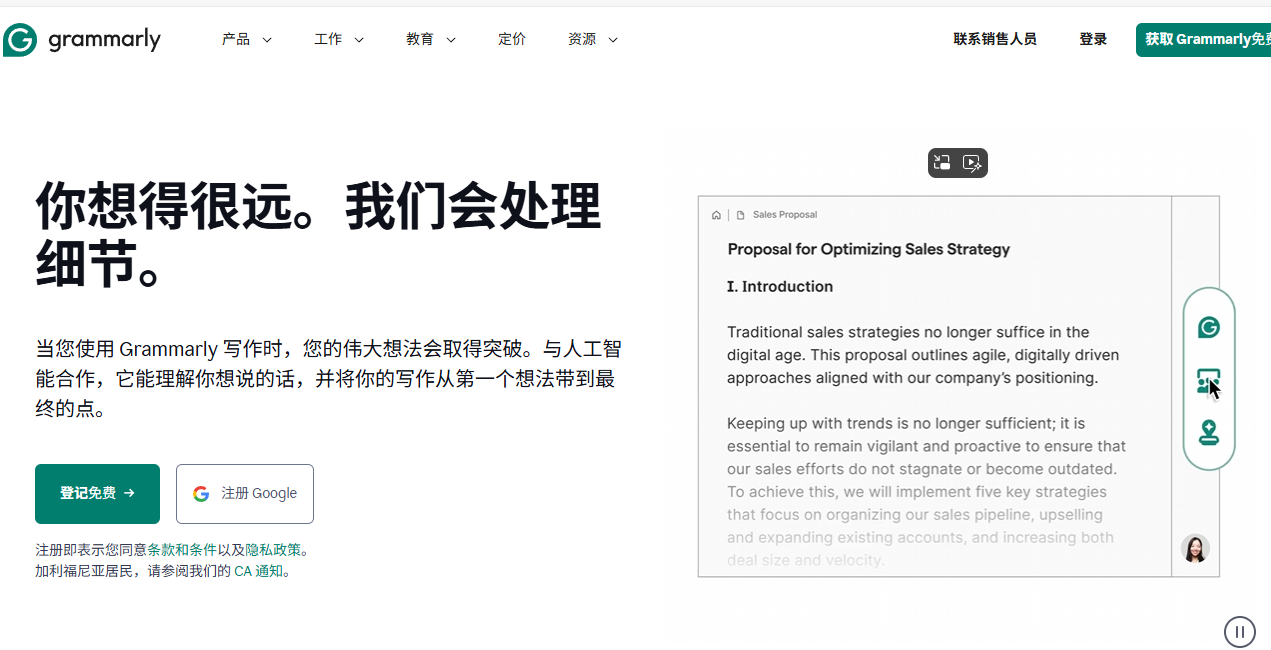Click the video play sparkle icon above demo
The width and height of the screenshot is (1271, 650).
coord(972,163)
